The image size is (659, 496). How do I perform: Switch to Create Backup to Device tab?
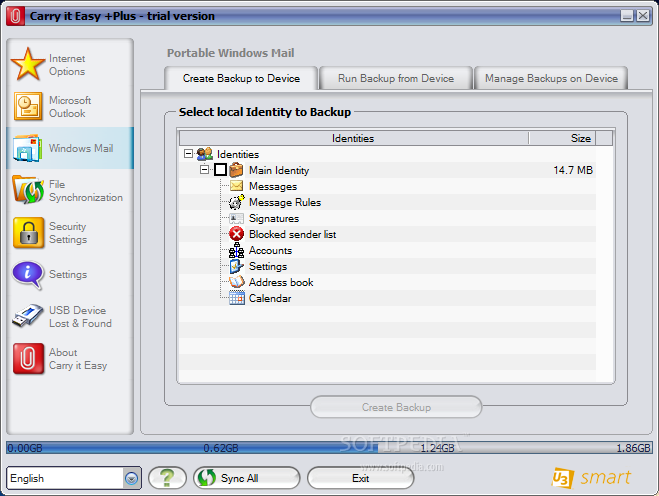point(241,78)
